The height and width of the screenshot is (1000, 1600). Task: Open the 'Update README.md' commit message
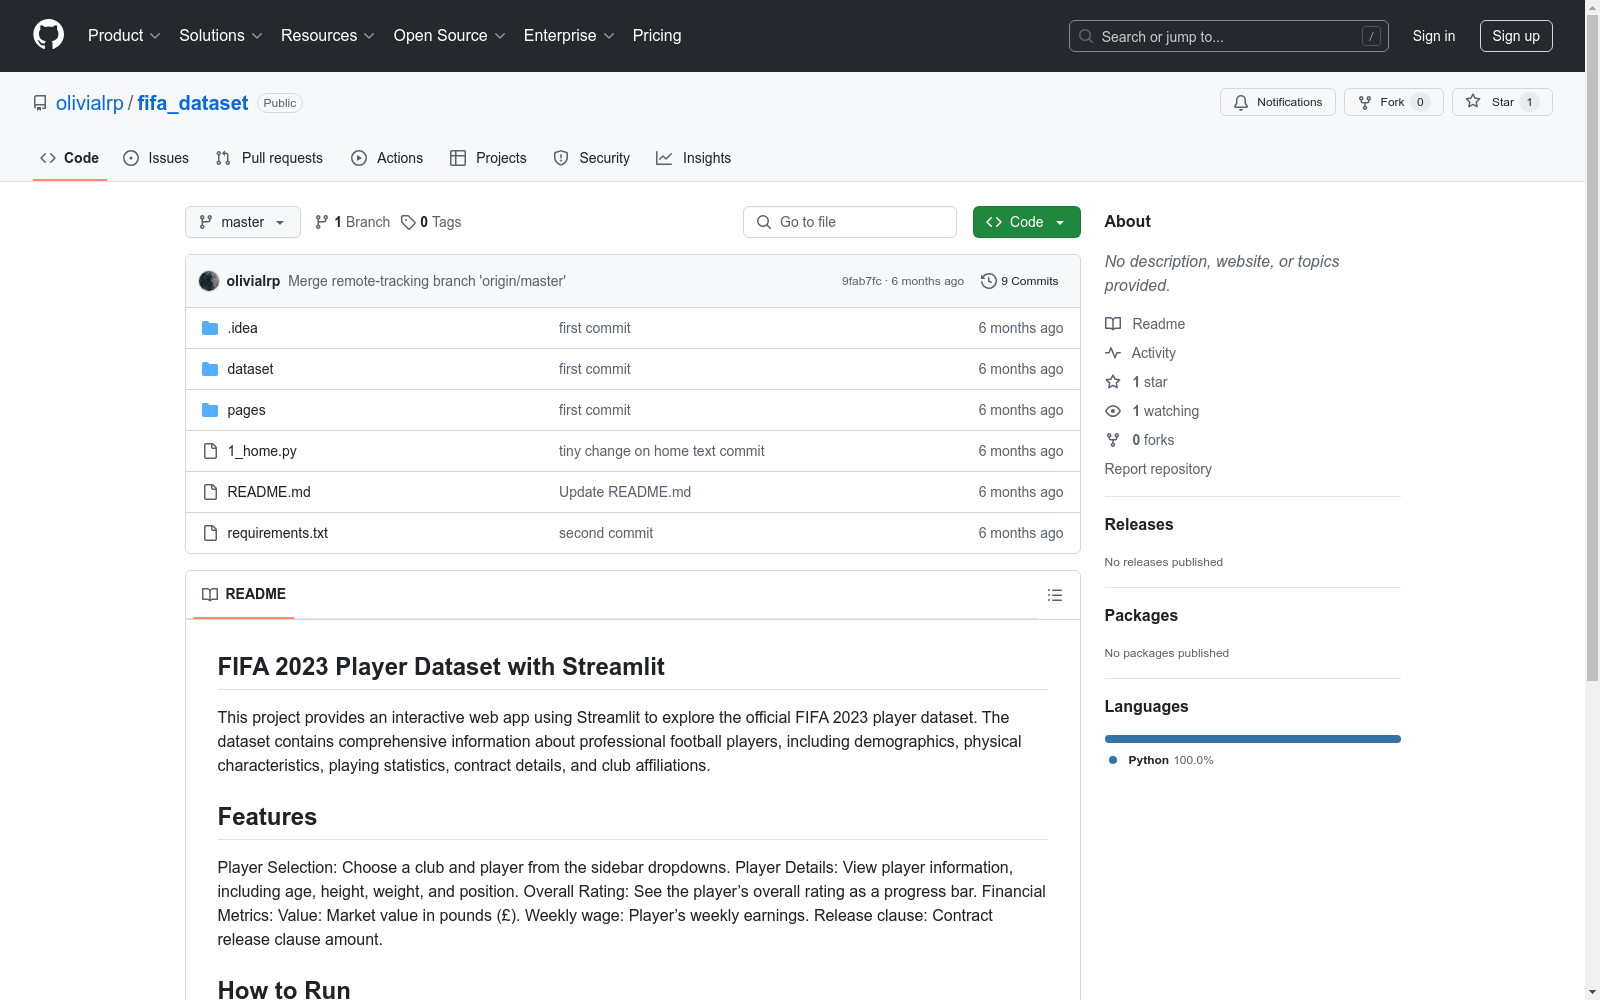coord(625,492)
